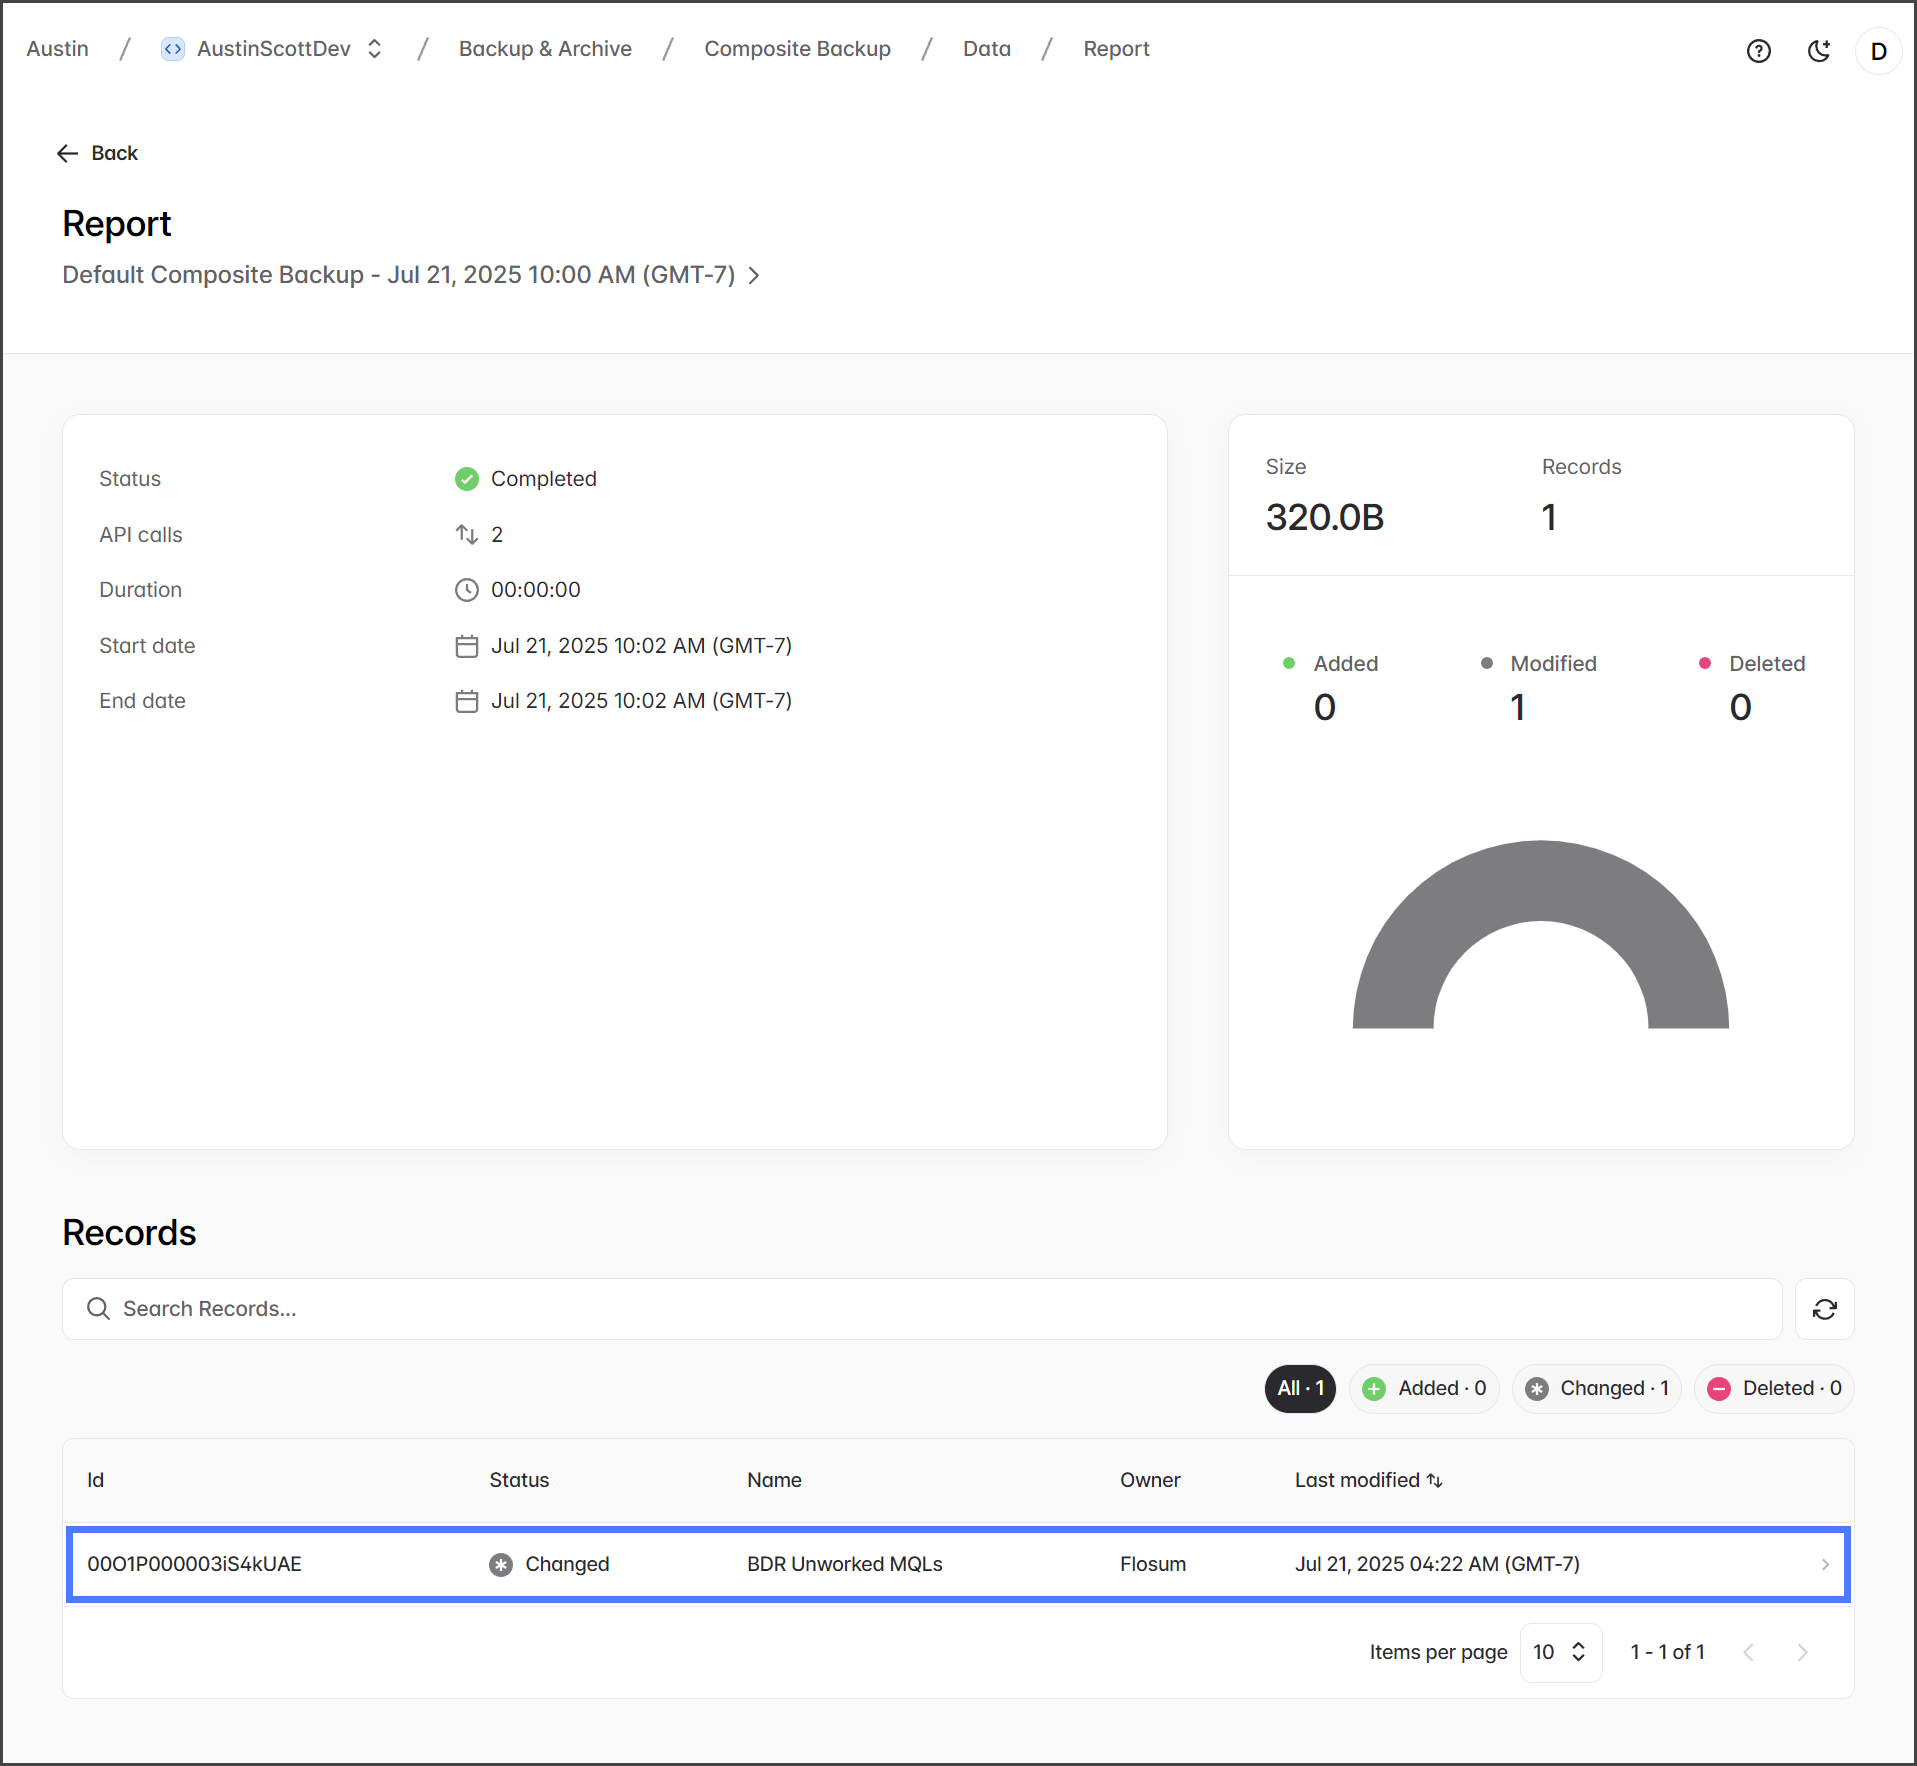Click the magnifier icon in search

98,1309
